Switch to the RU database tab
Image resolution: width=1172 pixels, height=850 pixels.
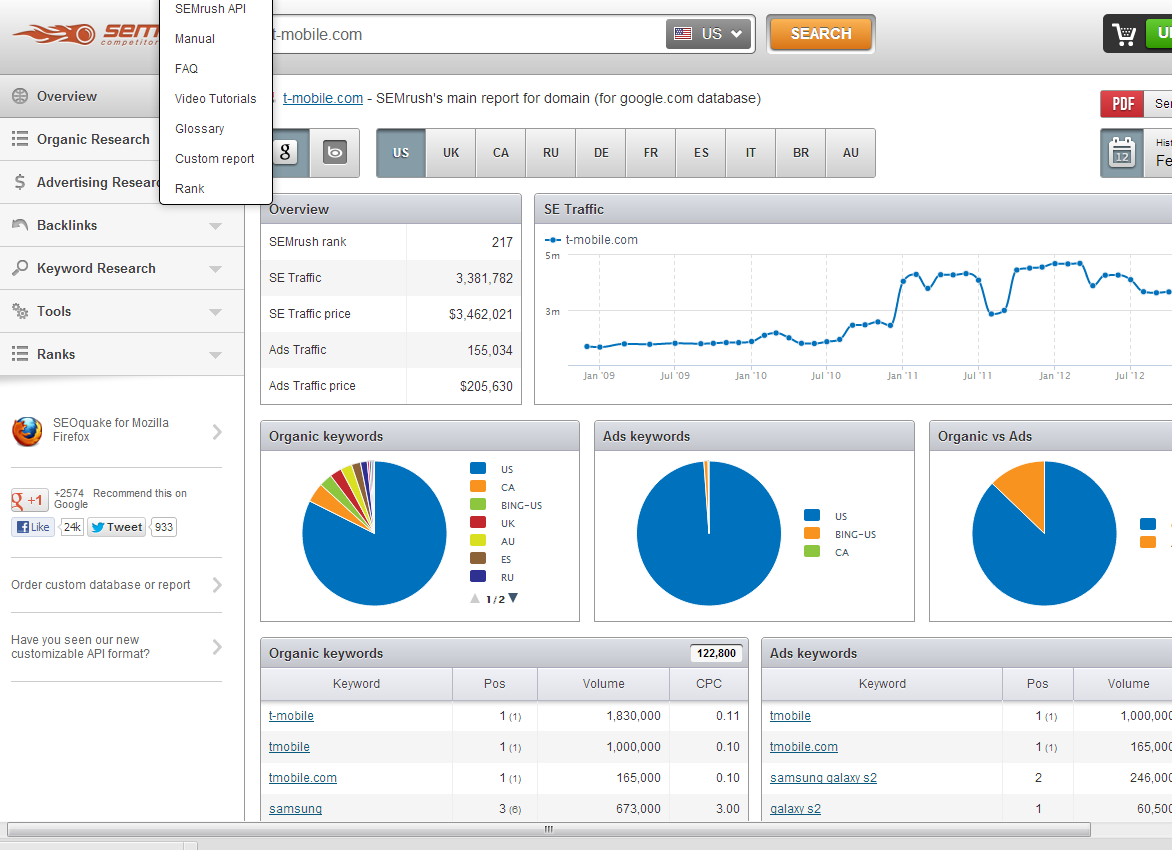click(551, 153)
